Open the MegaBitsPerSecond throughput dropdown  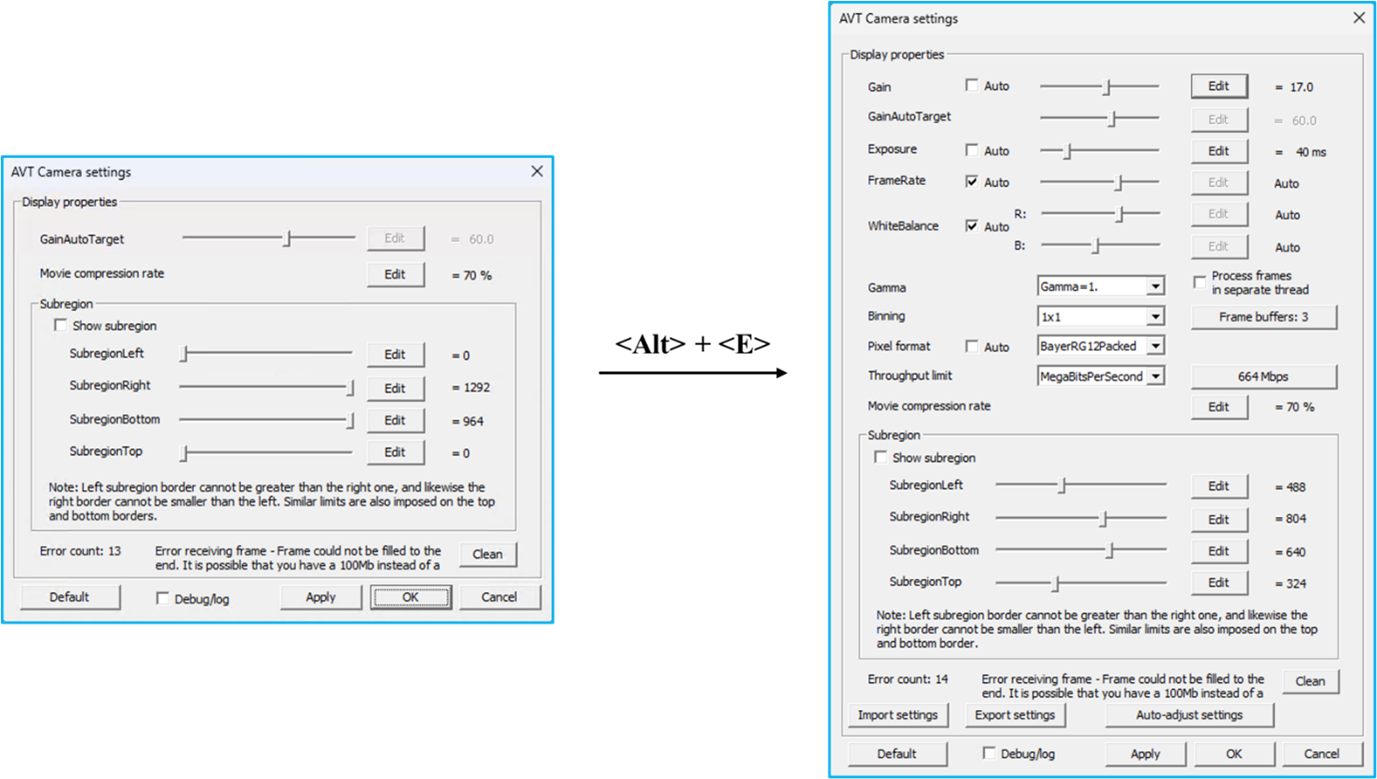[1155, 377]
